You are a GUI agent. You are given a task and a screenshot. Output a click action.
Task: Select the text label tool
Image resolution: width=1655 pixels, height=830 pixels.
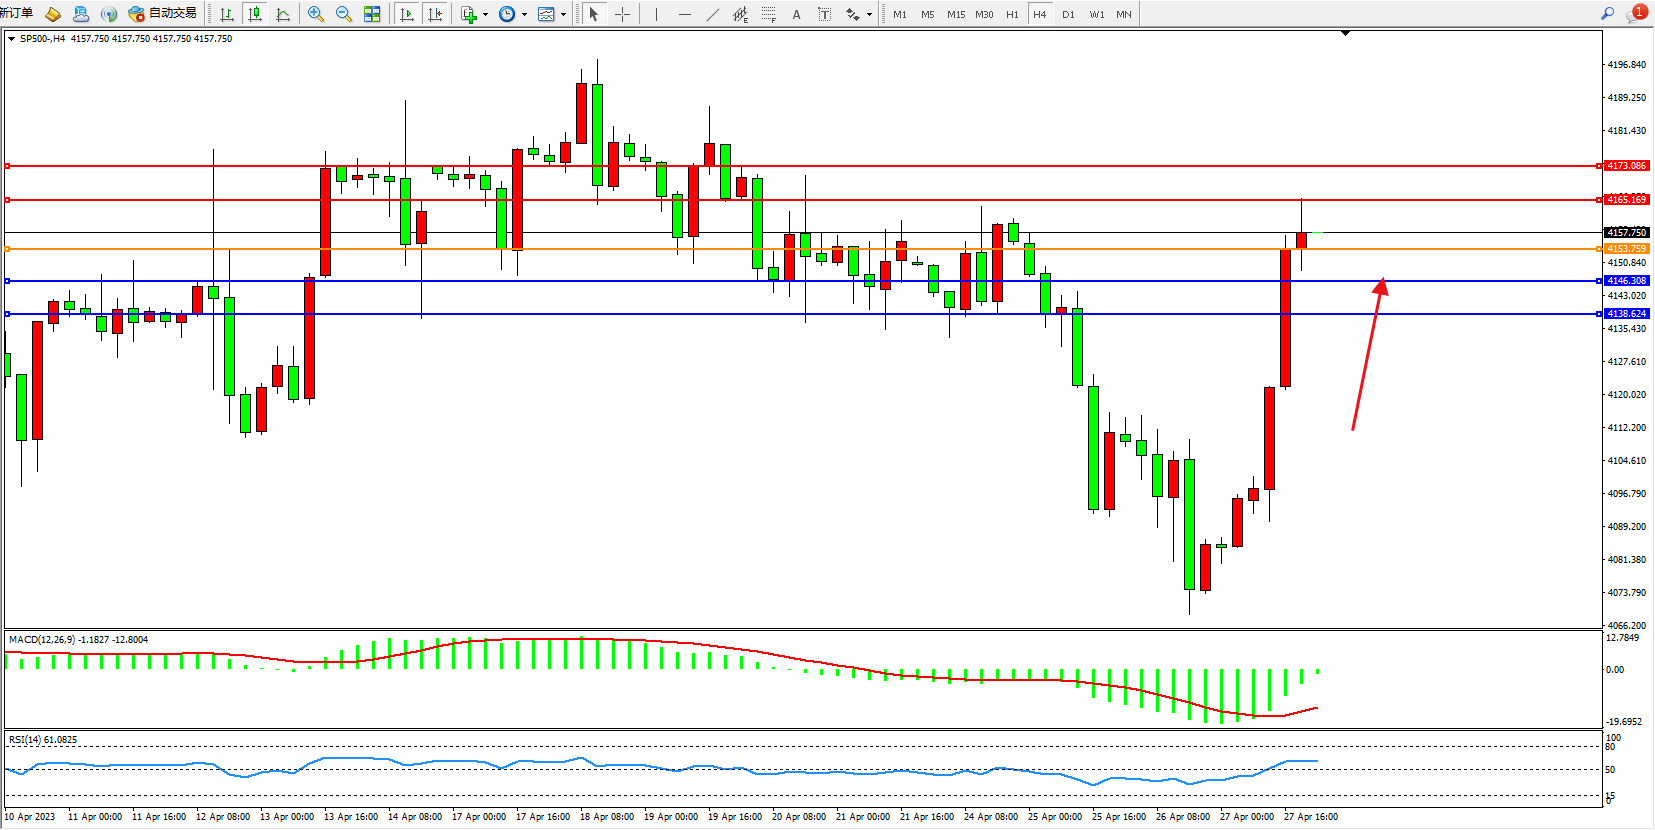796,14
